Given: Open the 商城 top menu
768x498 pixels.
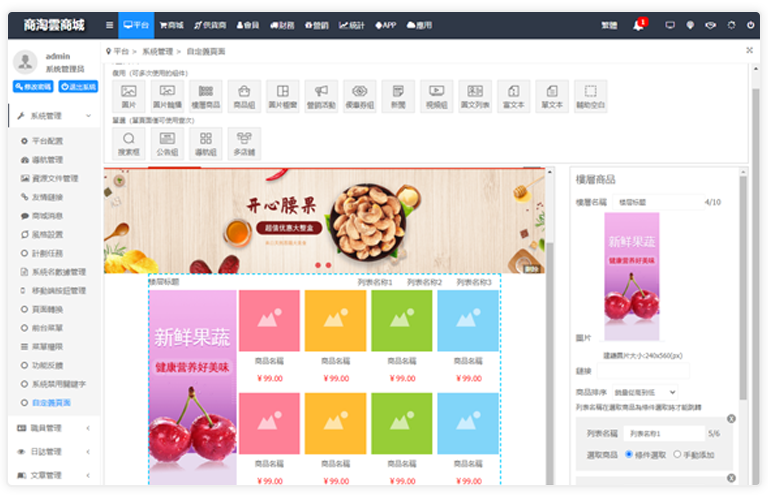Looking at the screenshot, I should coord(171,25).
